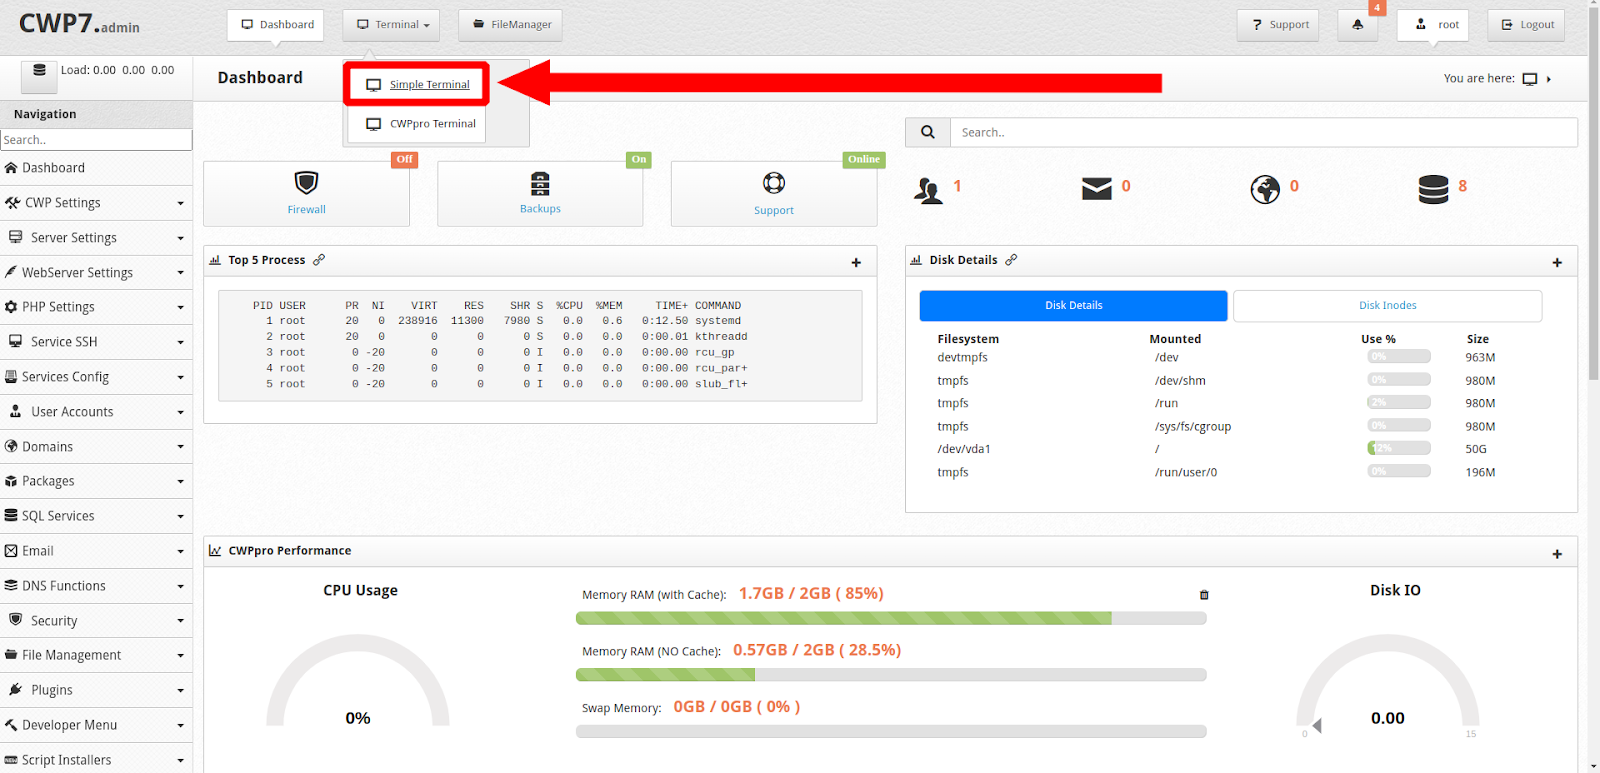Click the Top 5 Process bar chart icon
The height and width of the screenshot is (773, 1600).
pos(215,260)
